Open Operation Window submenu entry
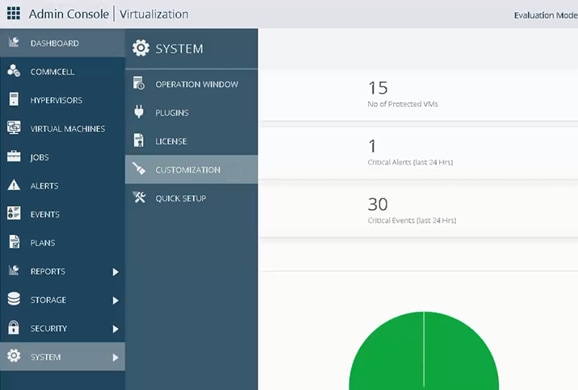This screenshot has height=390, width=578. pos(192,84)
